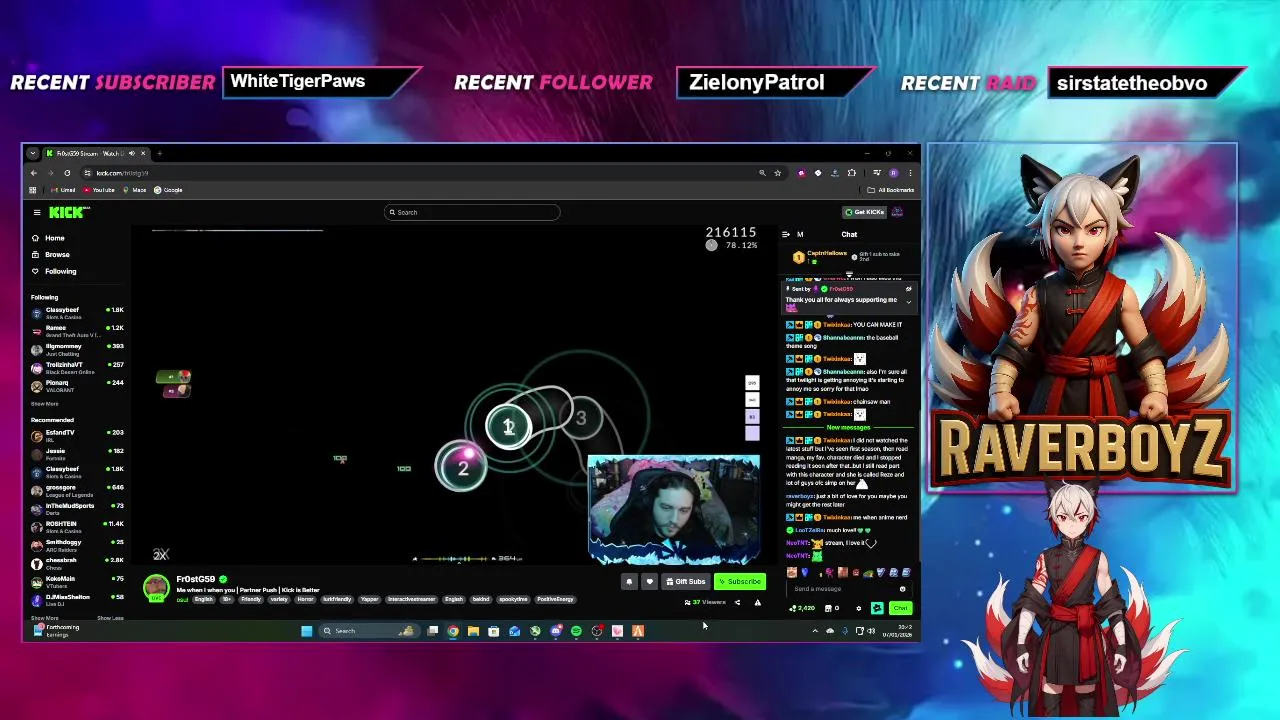Screen dimensions: 1280x720
Task: Open EsfandTV recommended channel
Action: [77, 435]
